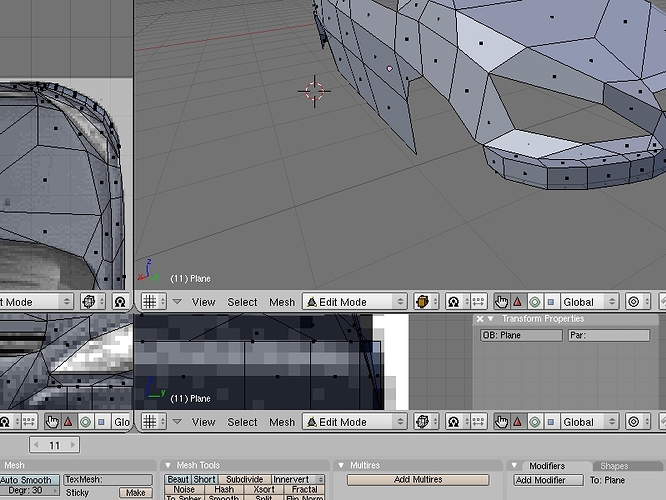The image size is (666, 500).
Task: Open Edit Mode dropdown in perspective view header
Action: point(355,302)
